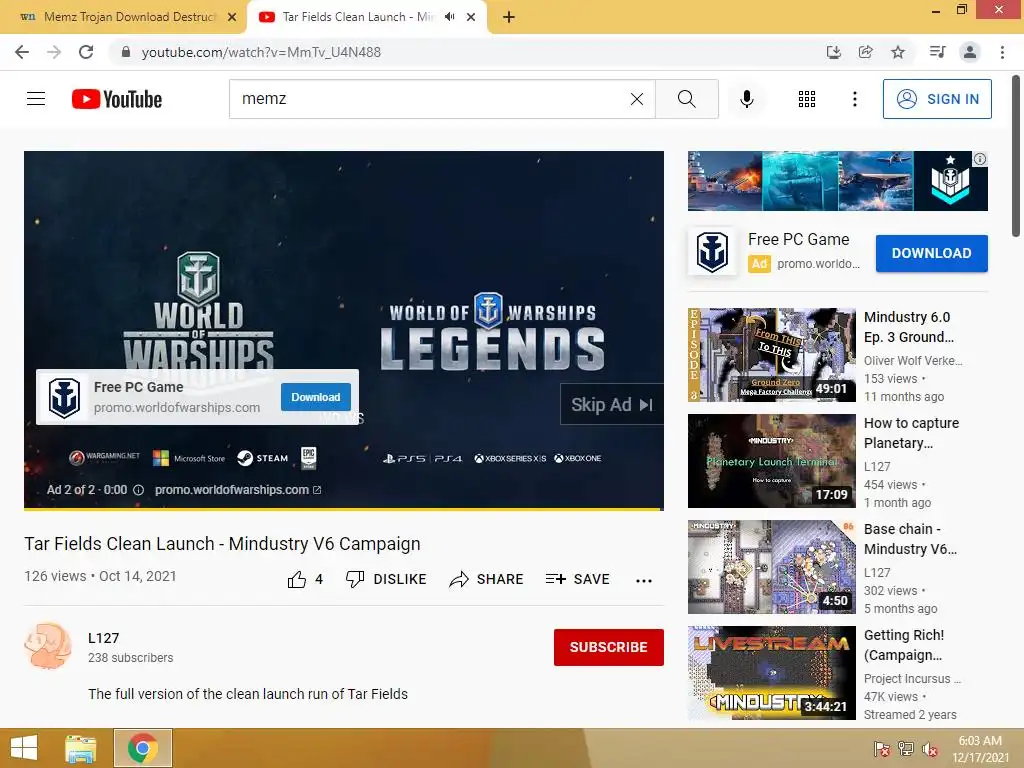Click the page vertical scrollbar
The height and width of the screenshot is (768, 1024).
pyautogui.click(x=1016, y=157)
